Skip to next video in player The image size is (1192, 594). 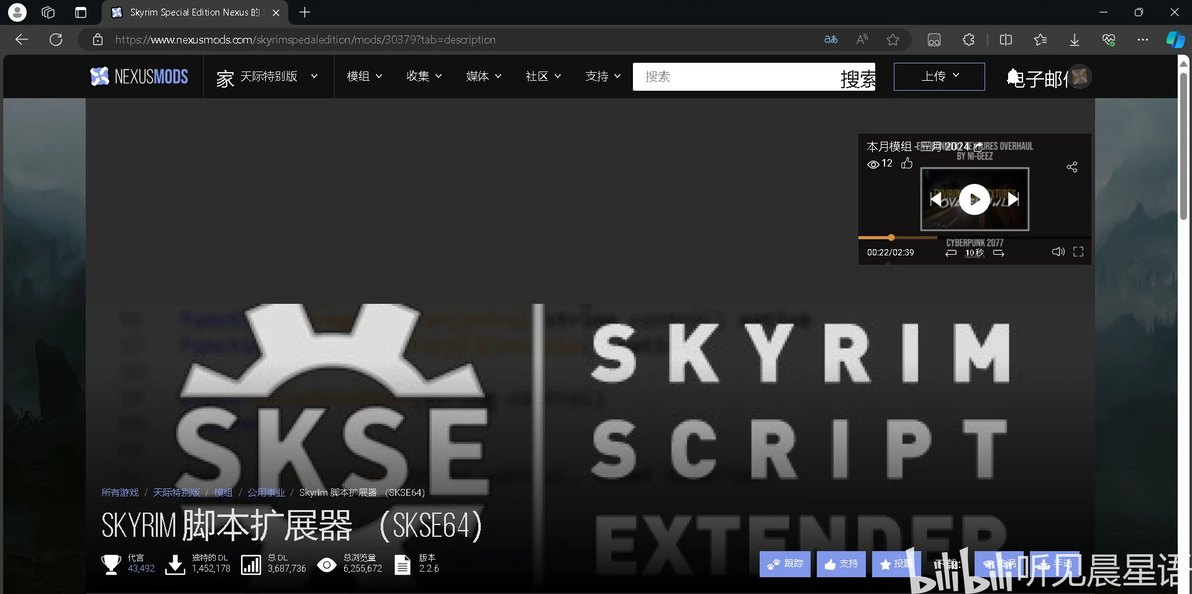click(1012, 199)
